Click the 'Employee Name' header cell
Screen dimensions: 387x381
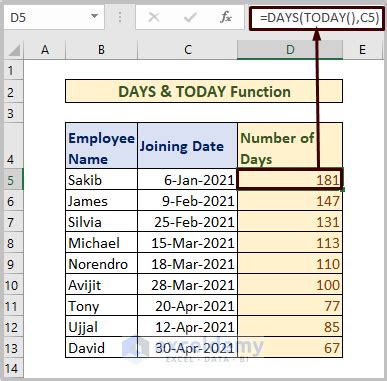coord(101,146)
